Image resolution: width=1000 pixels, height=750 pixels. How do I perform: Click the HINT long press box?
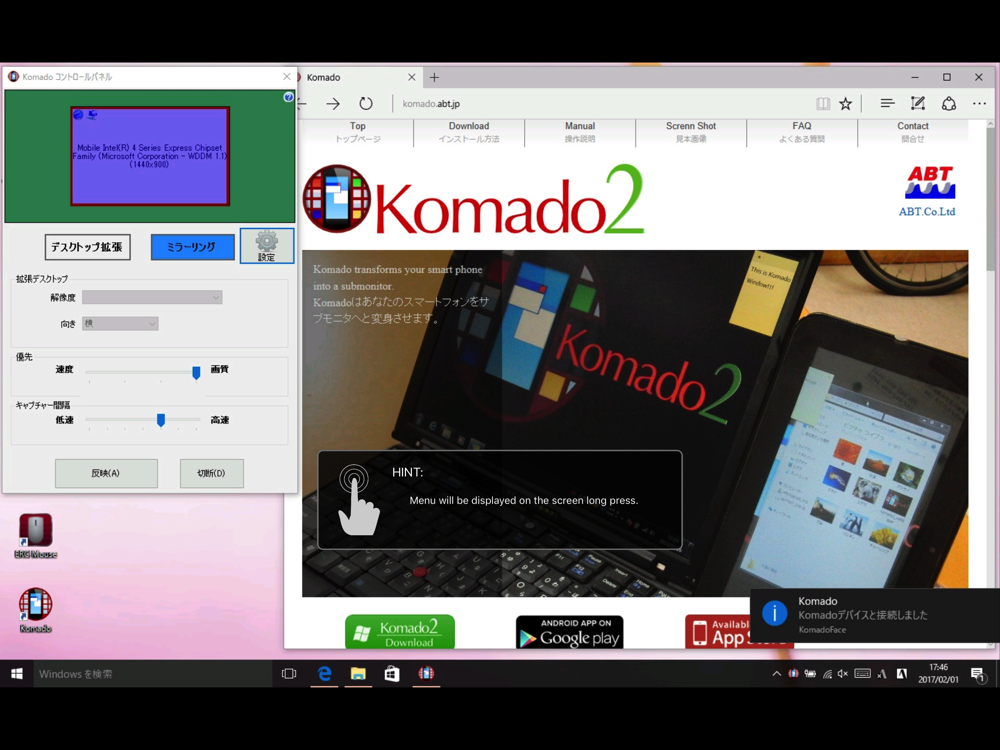pos(500,499)
